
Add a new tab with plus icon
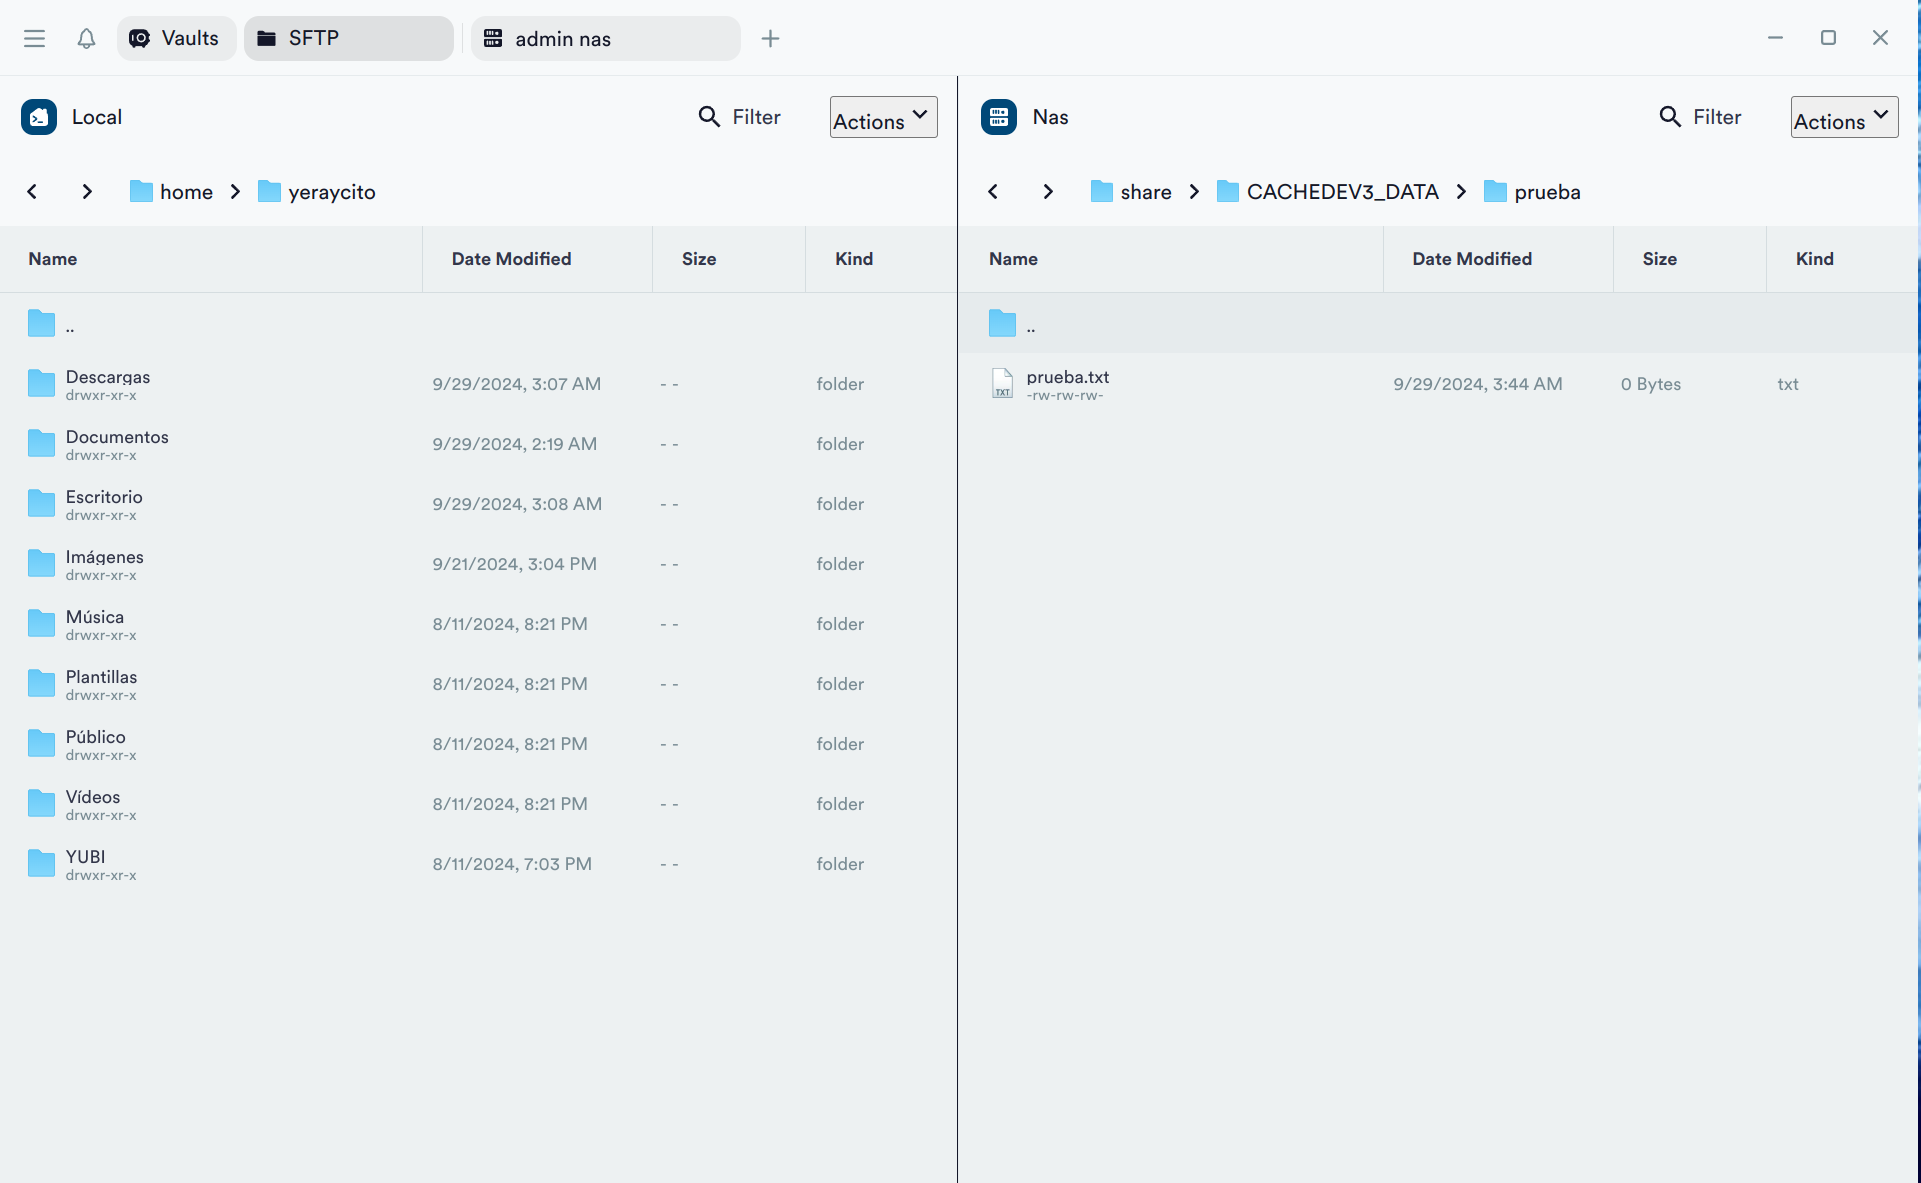770,38
